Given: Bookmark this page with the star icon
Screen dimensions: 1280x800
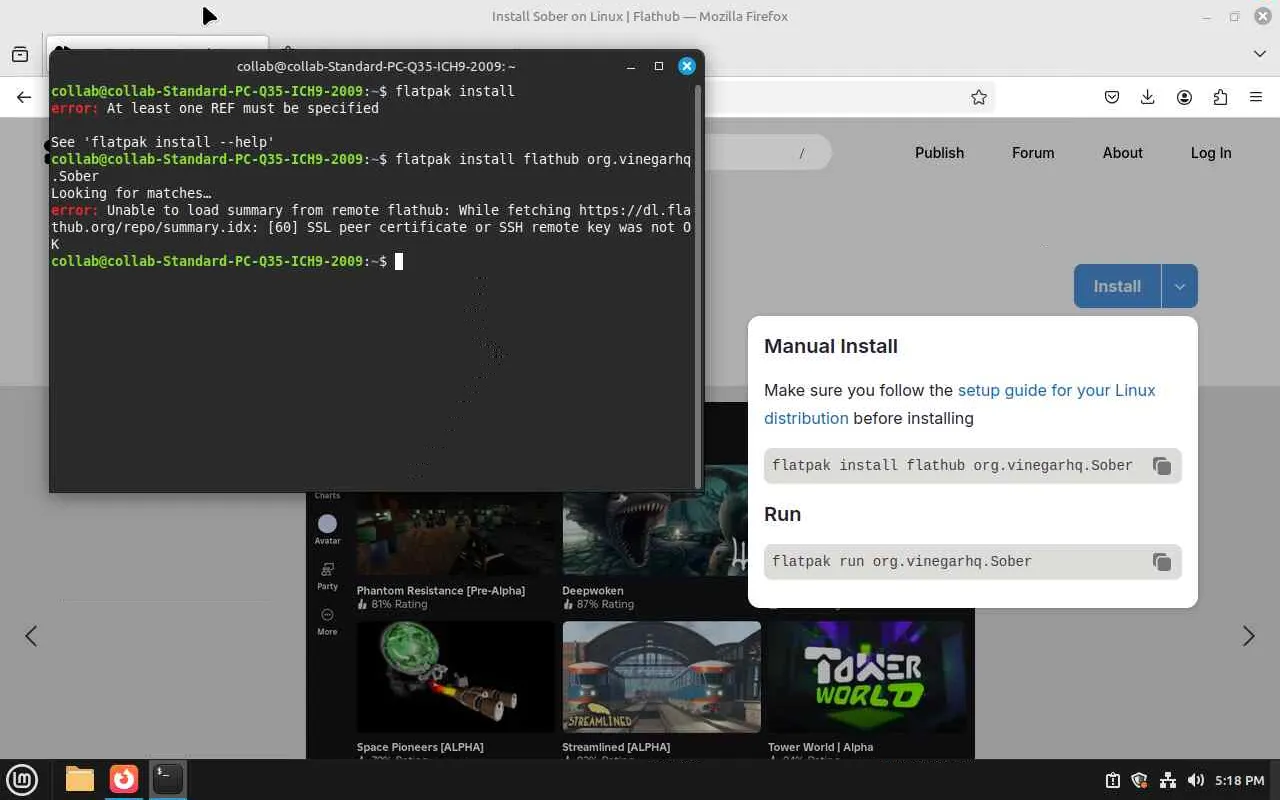Looking at the screenshot, I should pos(979,97).
